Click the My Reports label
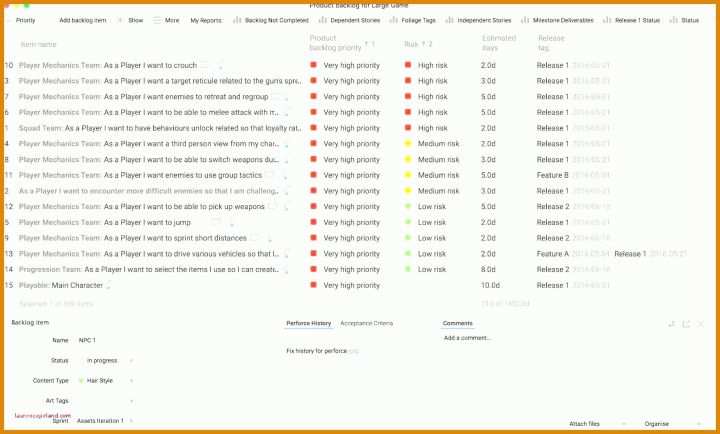This screenshot has width=720, height=434. pos(206,20)
